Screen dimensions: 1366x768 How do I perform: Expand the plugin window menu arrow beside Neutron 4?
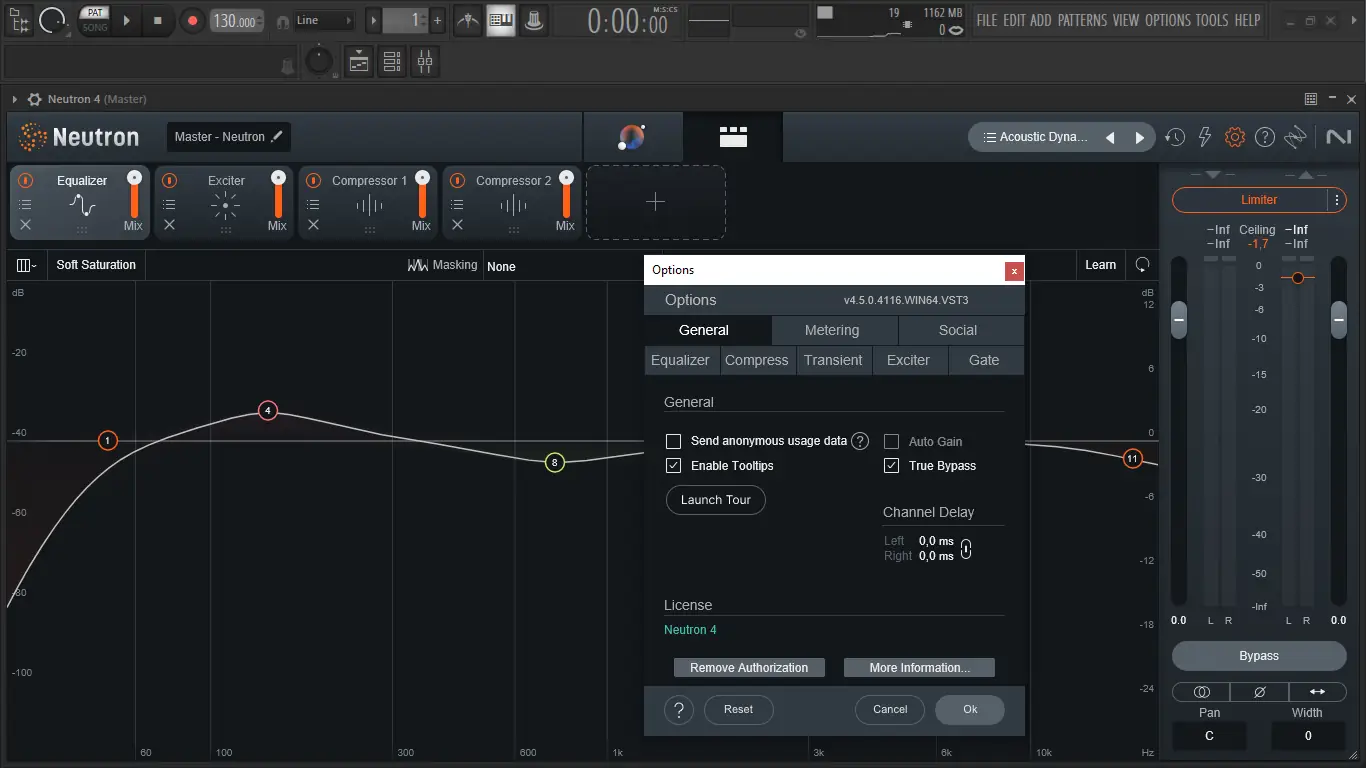click(15, 99)
